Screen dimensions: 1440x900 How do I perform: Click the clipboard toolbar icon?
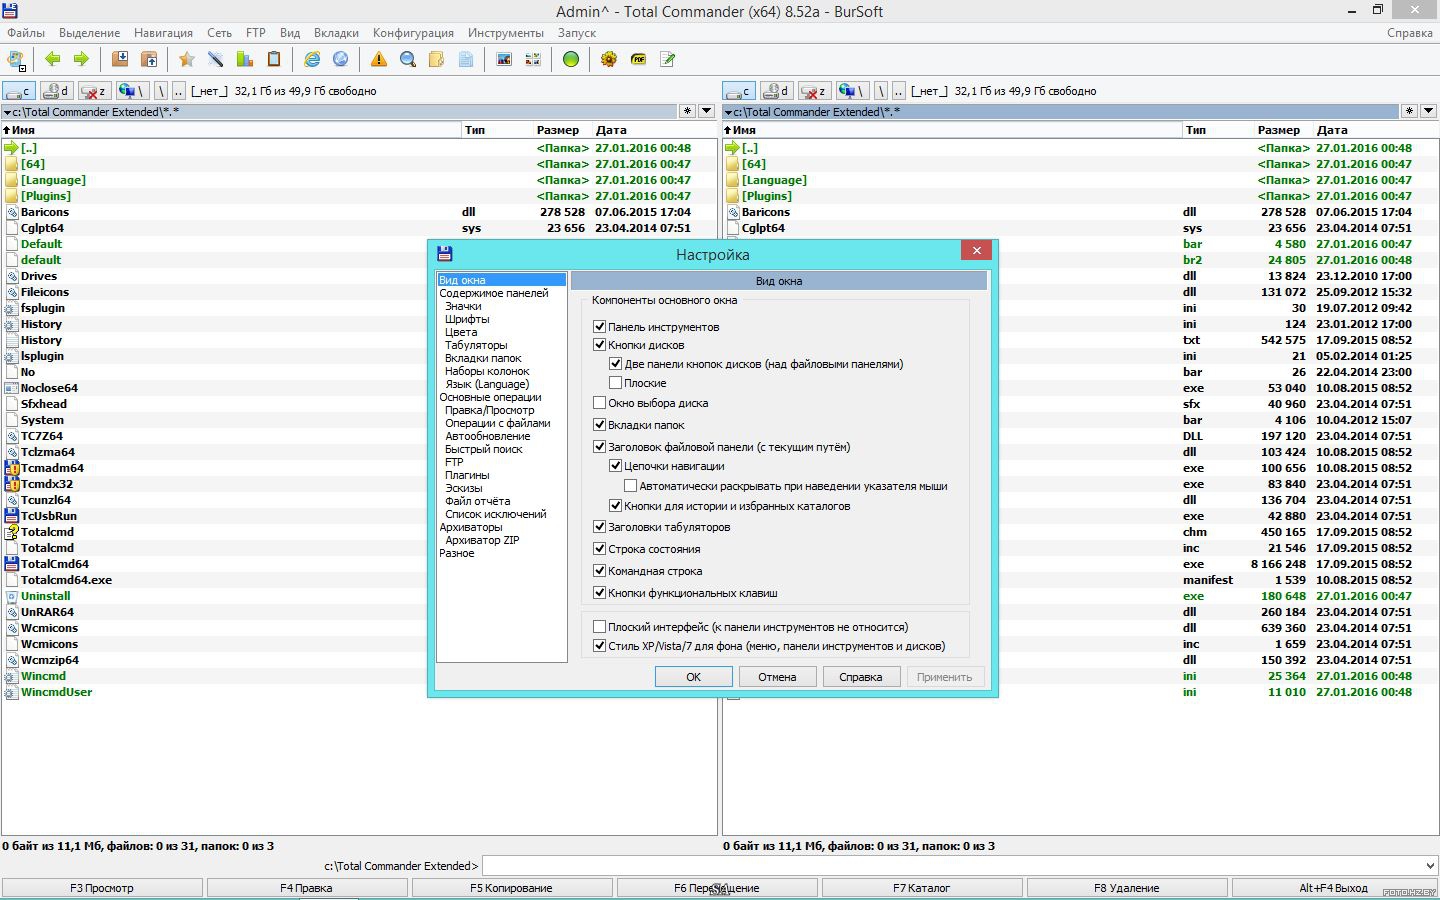[273, 59]
